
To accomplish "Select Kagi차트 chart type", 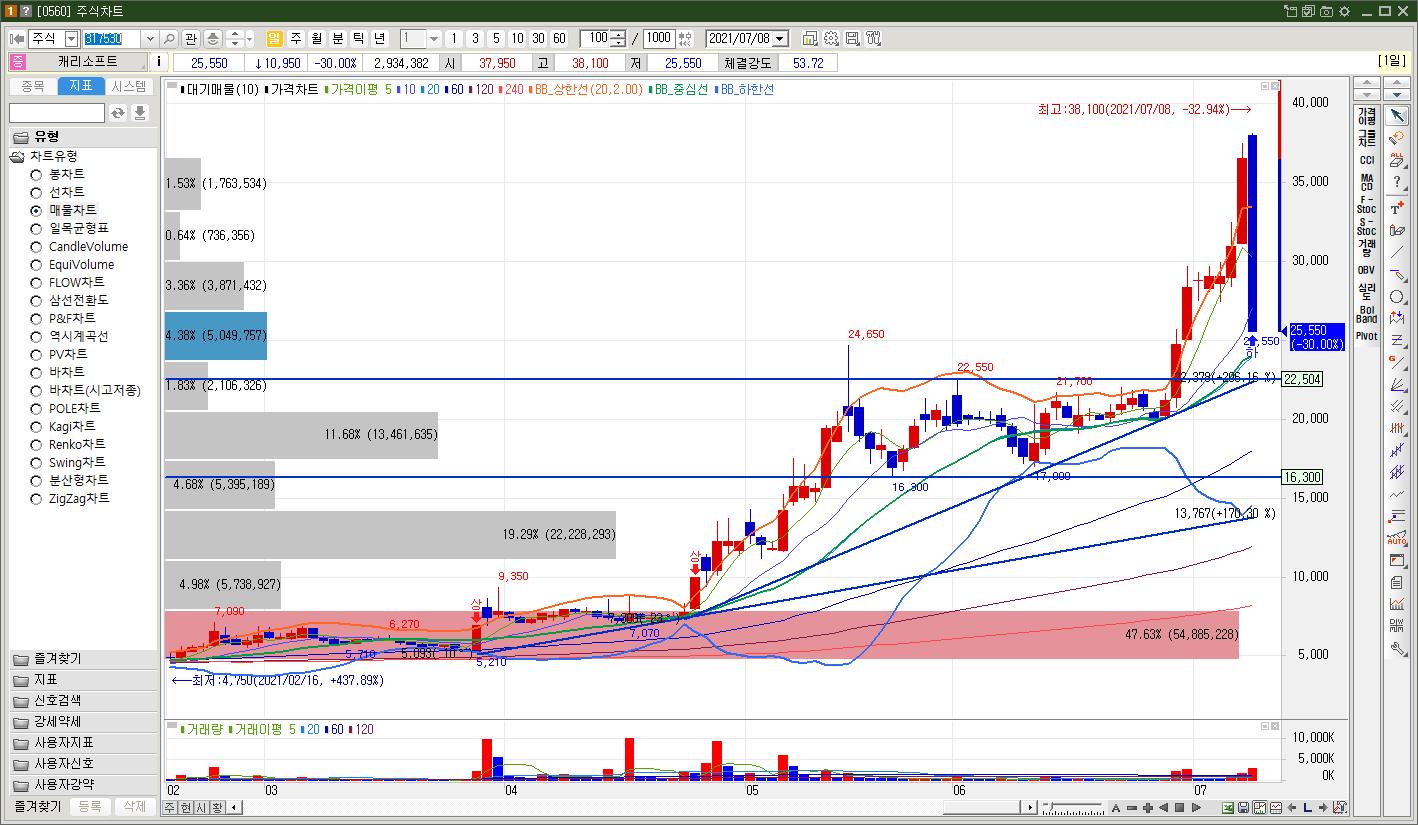I will [72, 426].
